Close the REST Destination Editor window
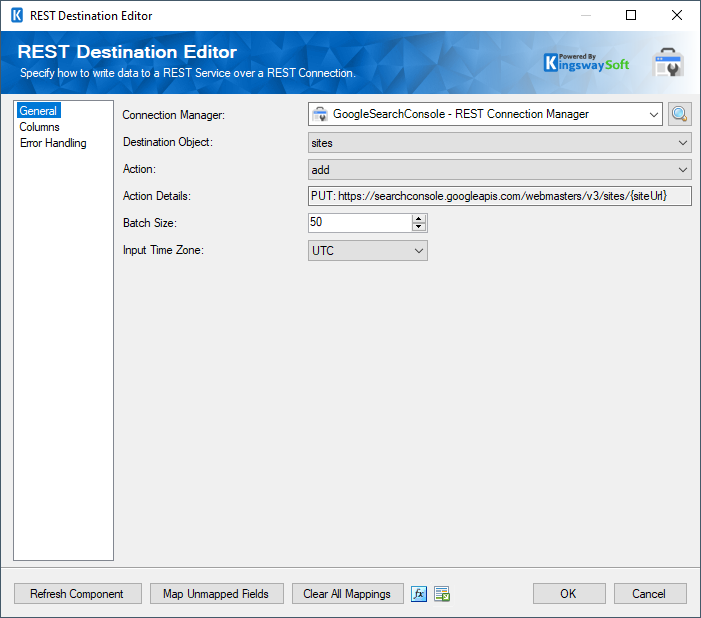The height and width of the screenshot is (618, 701). [677, 16]
